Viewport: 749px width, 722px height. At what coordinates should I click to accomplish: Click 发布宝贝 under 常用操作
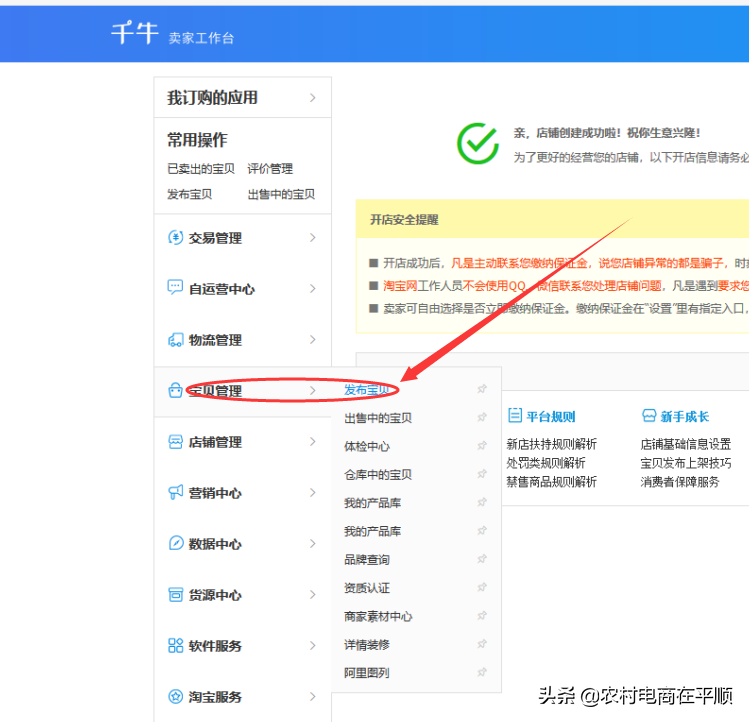(189, 194)
